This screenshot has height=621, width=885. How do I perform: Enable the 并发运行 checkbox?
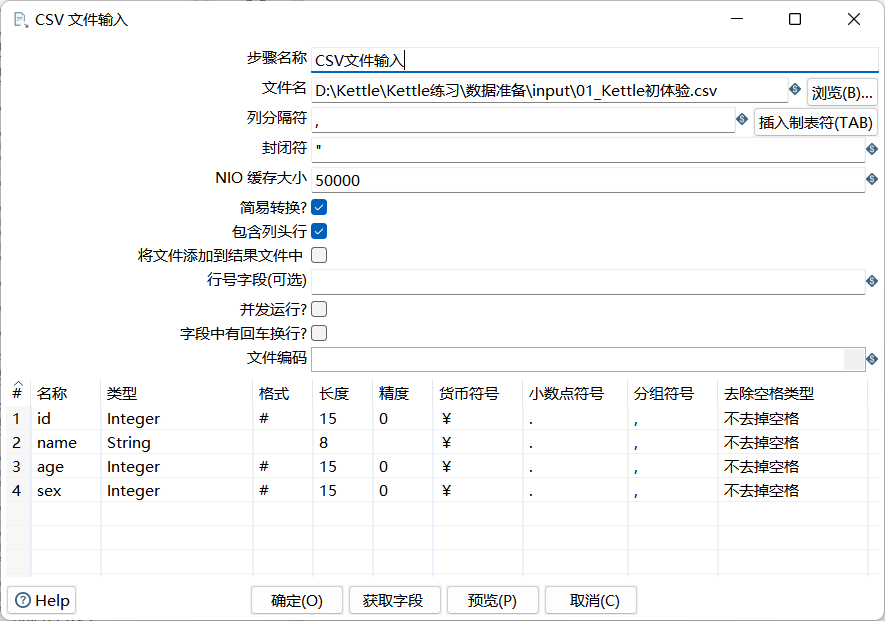point(320,309)
